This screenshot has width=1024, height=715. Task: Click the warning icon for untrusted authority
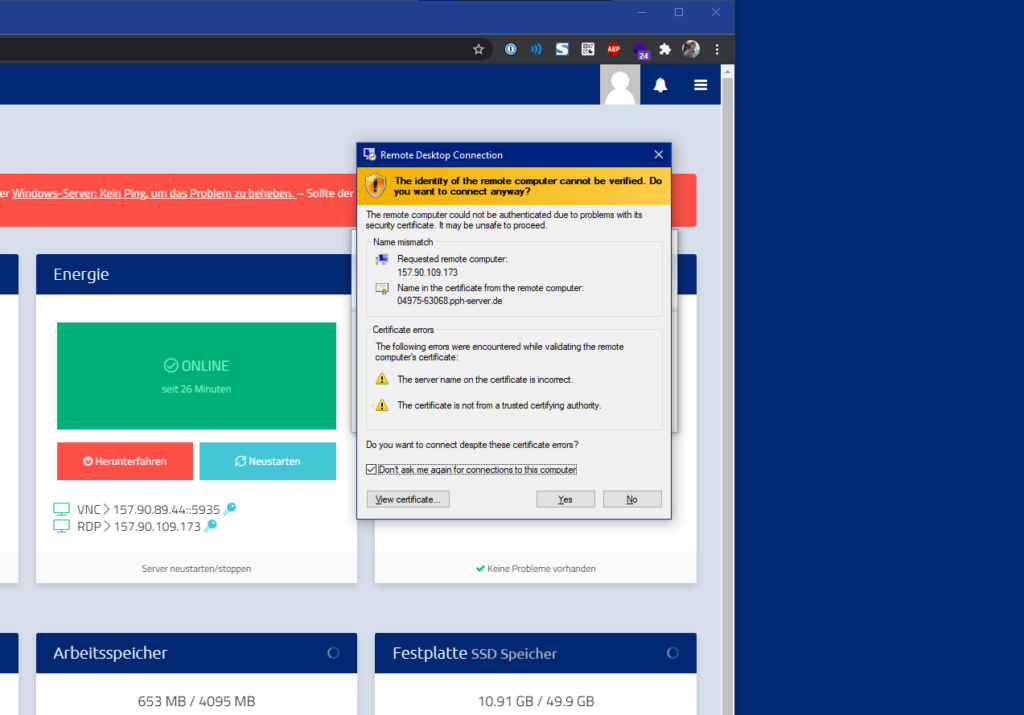[x=382, y=405]
